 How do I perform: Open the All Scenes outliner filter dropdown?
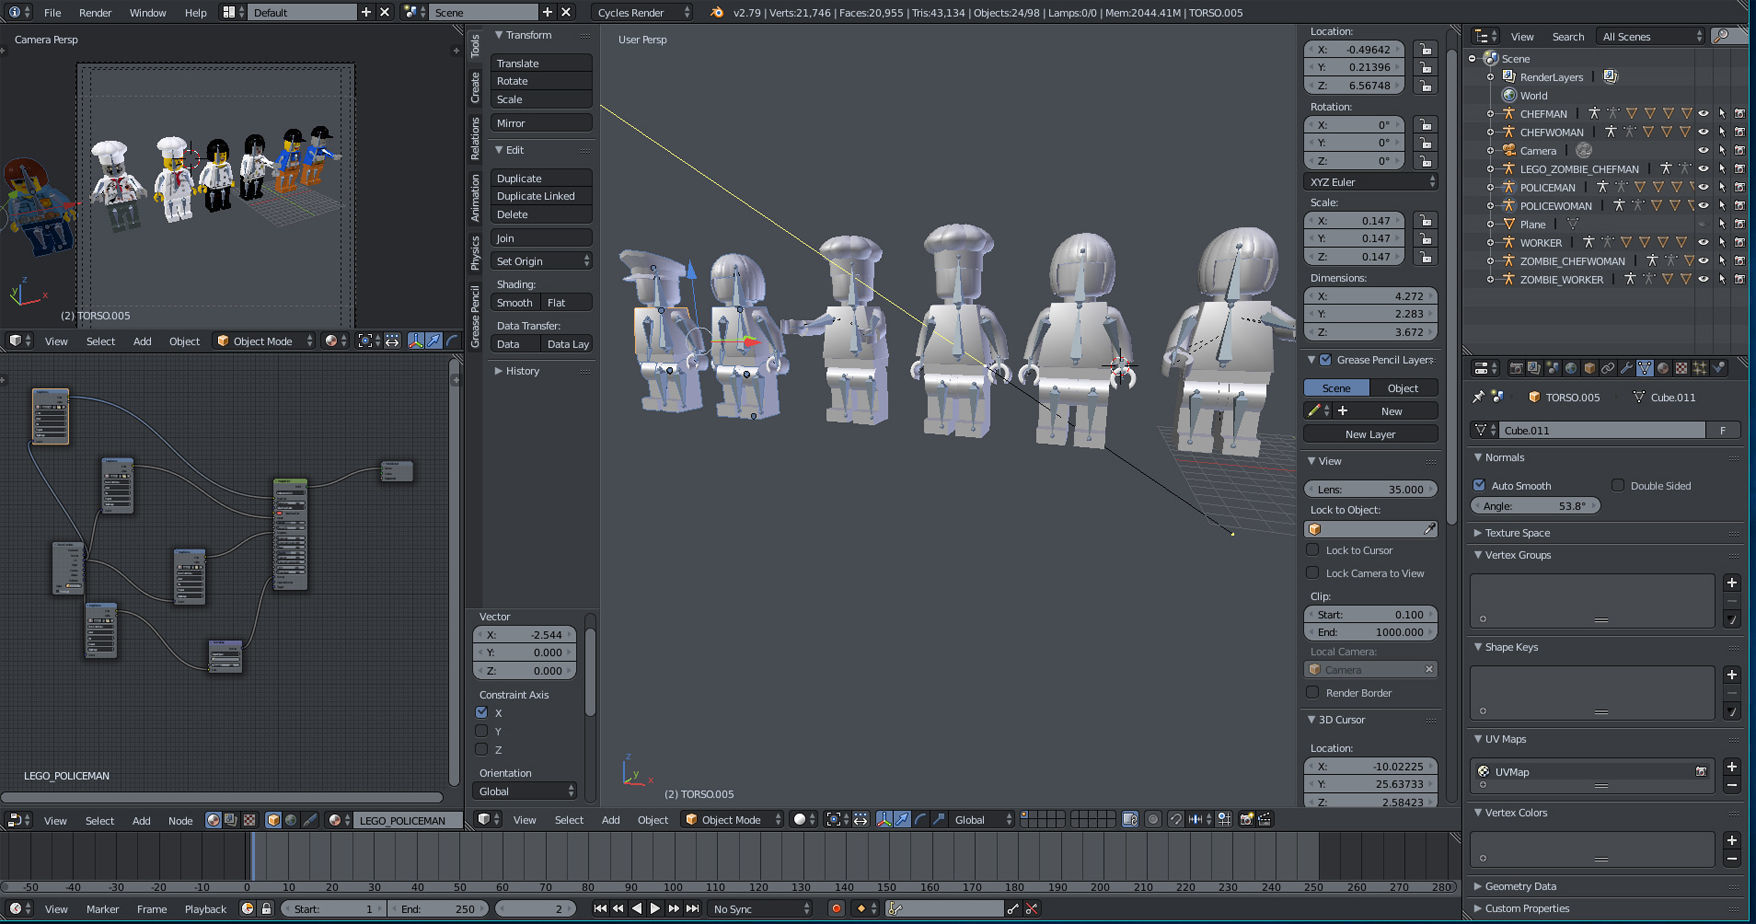pos(1650,36)
